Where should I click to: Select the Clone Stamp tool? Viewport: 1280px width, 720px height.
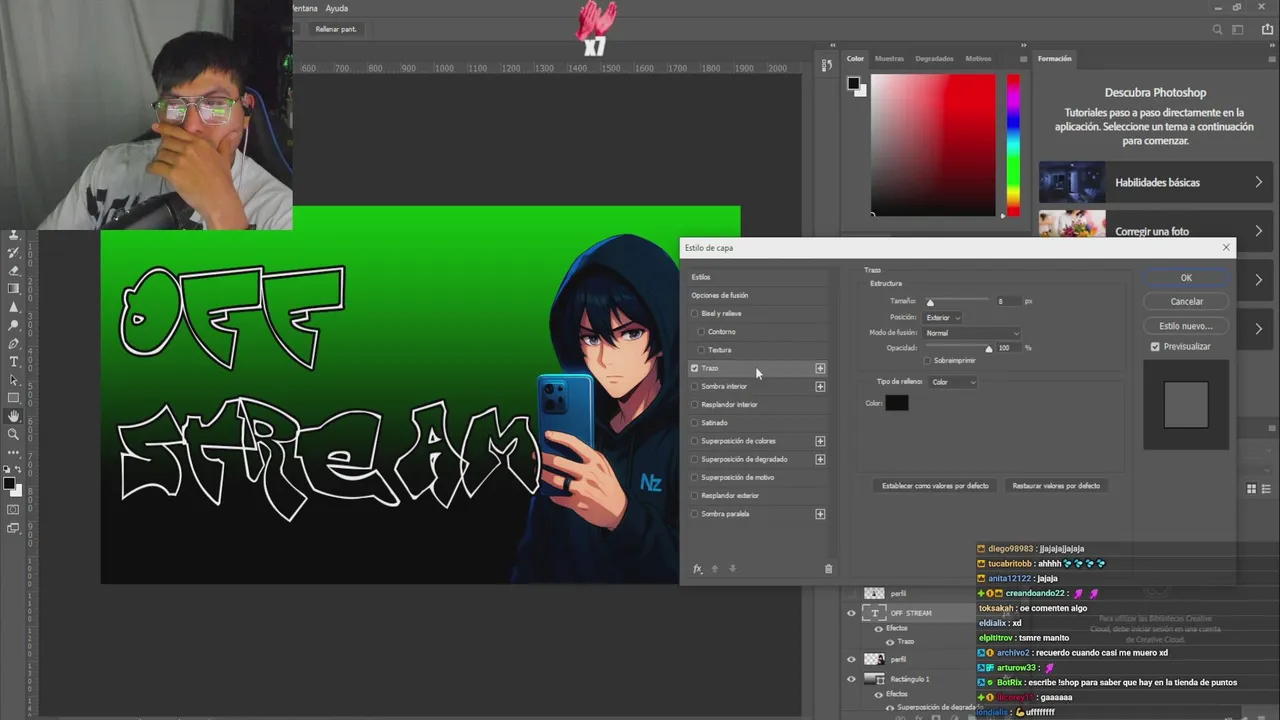[x=14, y=235]
